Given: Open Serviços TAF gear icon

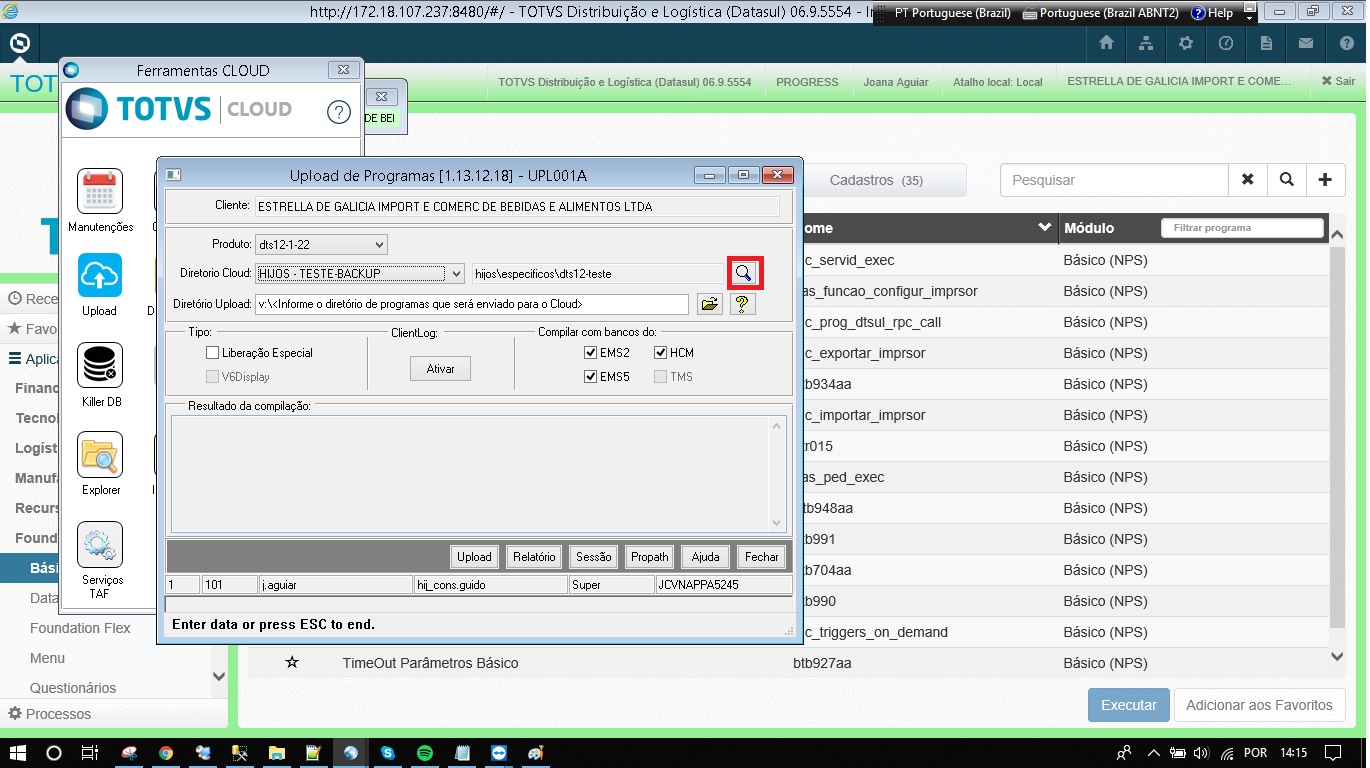Looking at the screenshot, I should click(100, 544).
